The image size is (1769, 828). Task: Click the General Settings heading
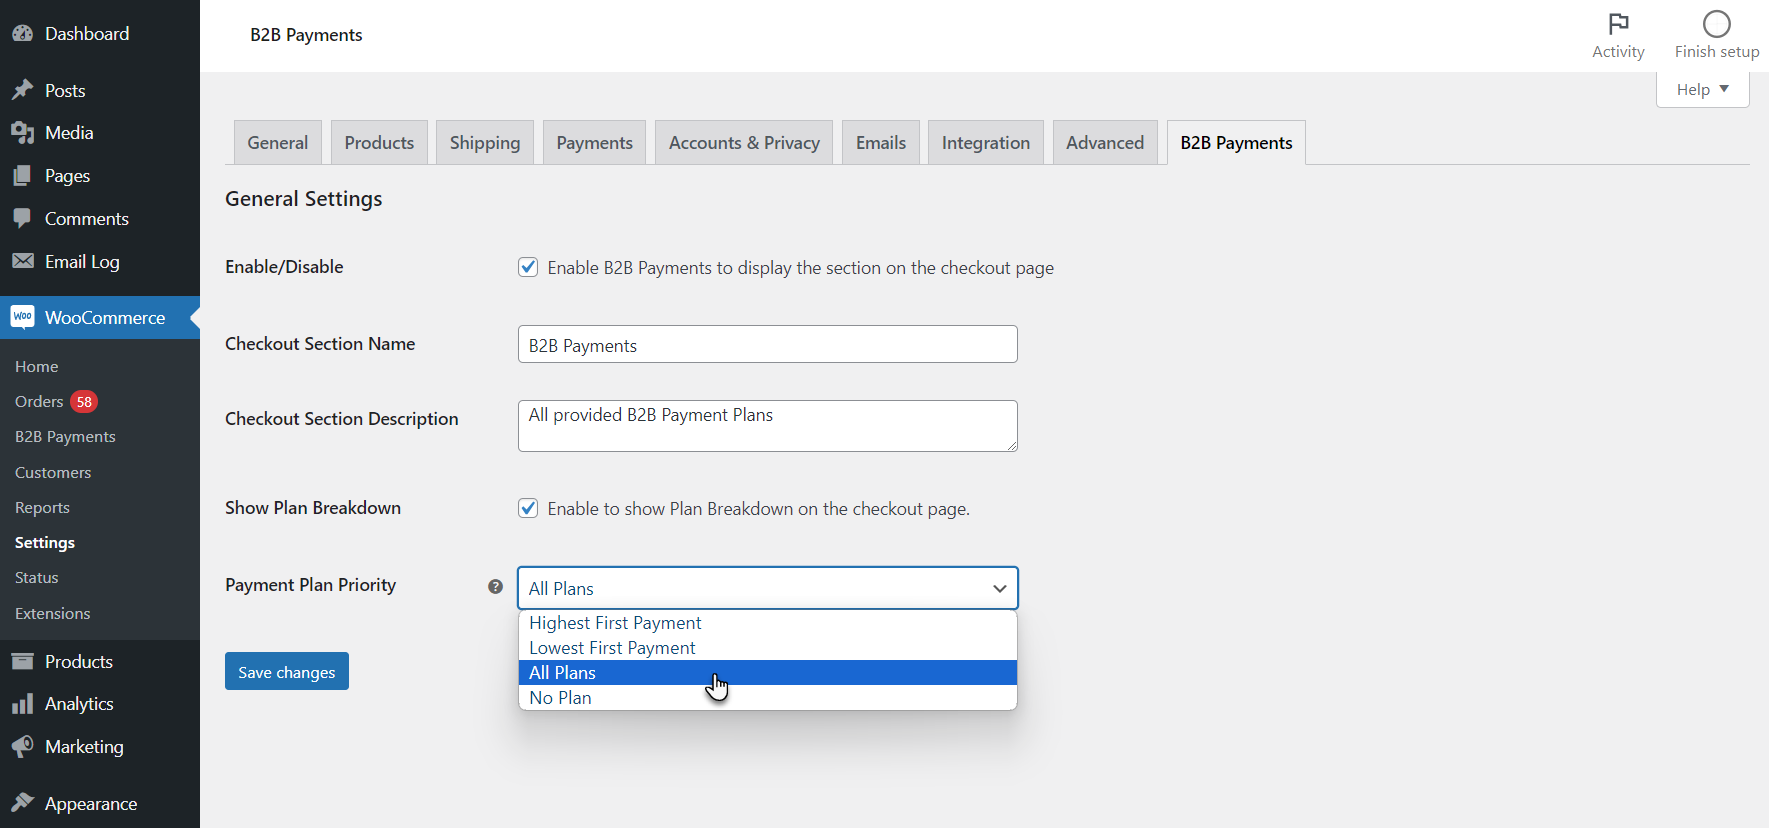304,199
